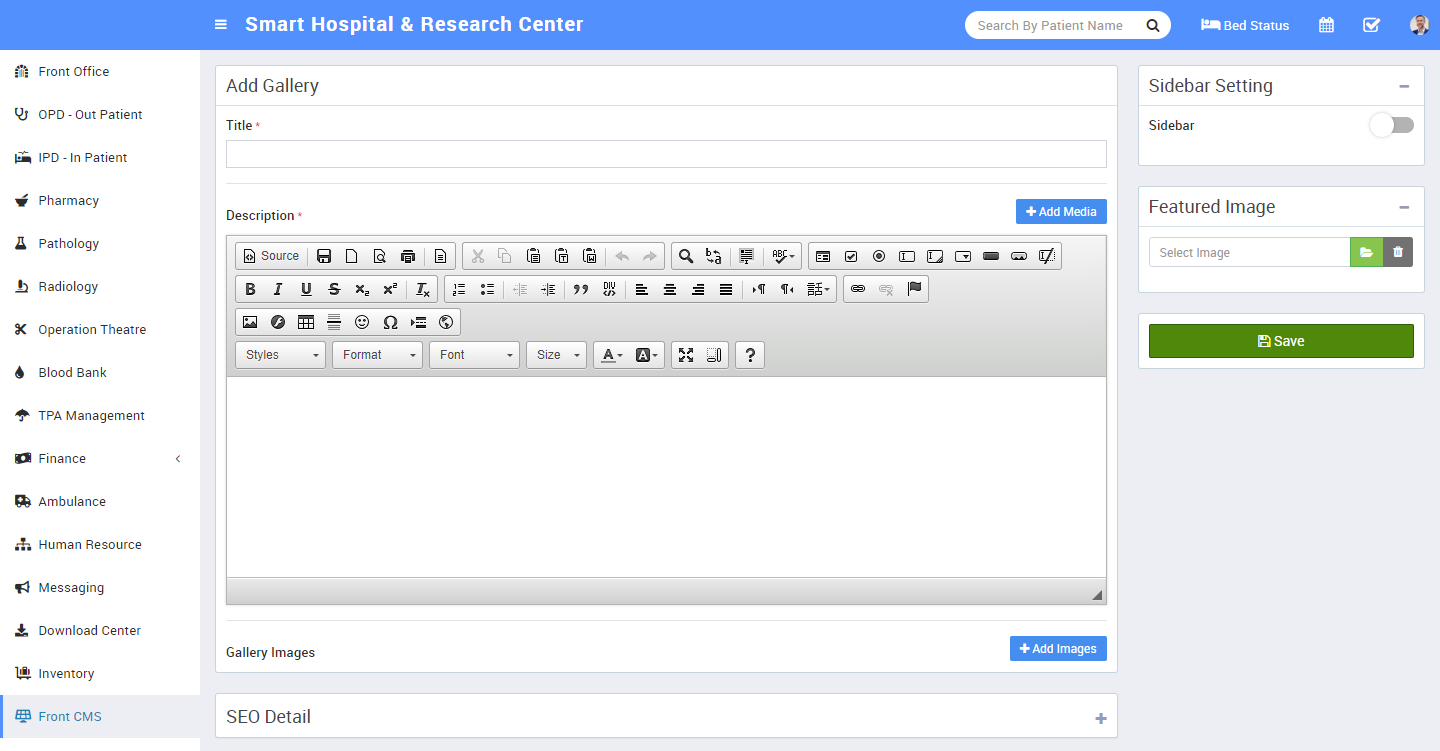Click the green Save button
This screenshot has height=751, width=1440.
coord(1280,341)
